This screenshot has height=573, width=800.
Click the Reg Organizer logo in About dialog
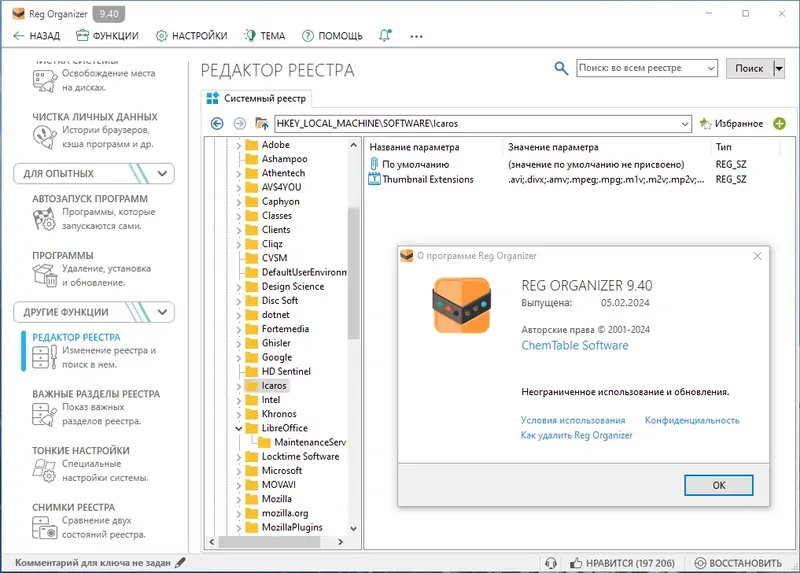[x=462, y=306]
